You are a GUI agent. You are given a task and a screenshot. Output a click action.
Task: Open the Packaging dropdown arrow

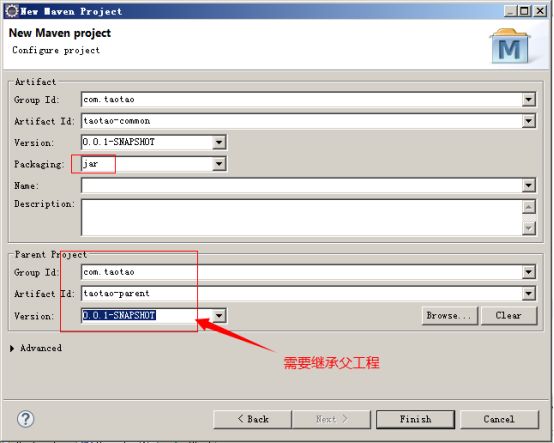[x=219, y=164]
